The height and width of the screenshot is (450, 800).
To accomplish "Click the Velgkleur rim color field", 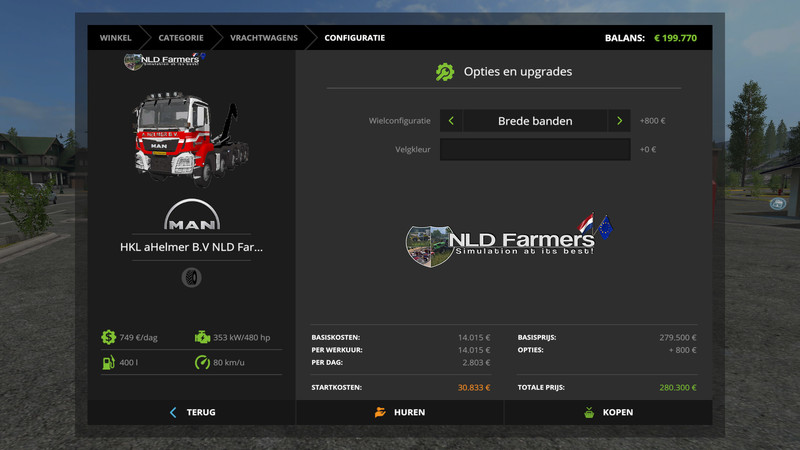I will (x=535, y=150).
